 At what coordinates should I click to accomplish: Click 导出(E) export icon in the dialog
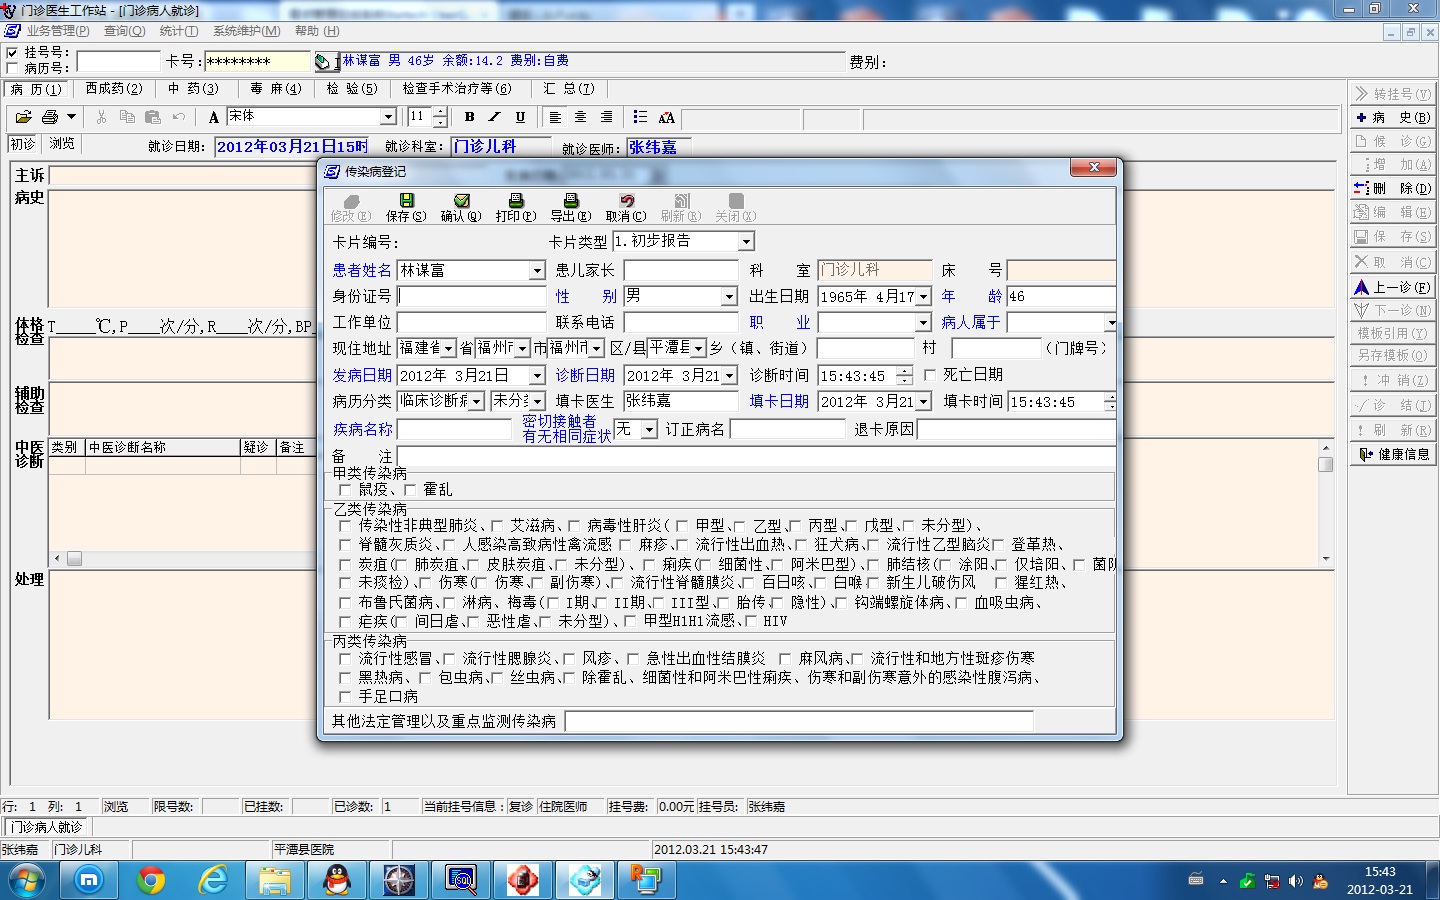point(571,208)
